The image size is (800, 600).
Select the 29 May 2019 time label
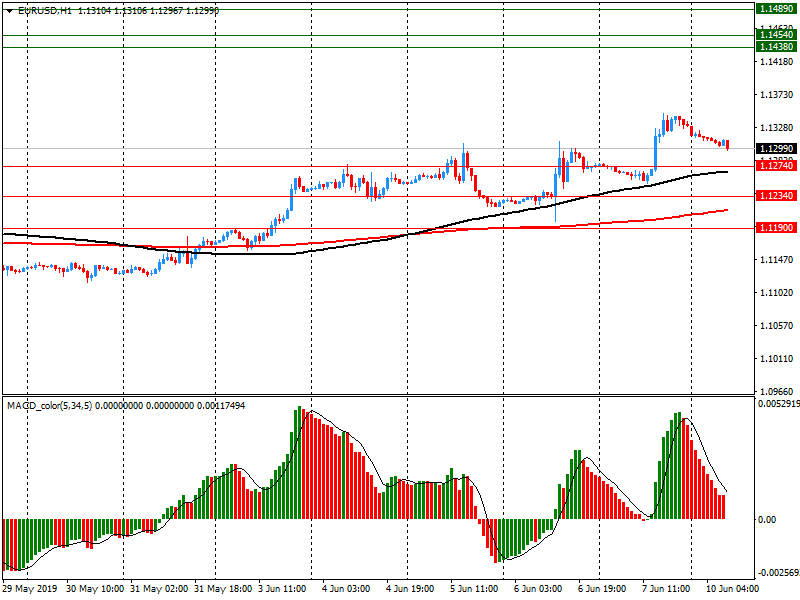coord(30,589)
